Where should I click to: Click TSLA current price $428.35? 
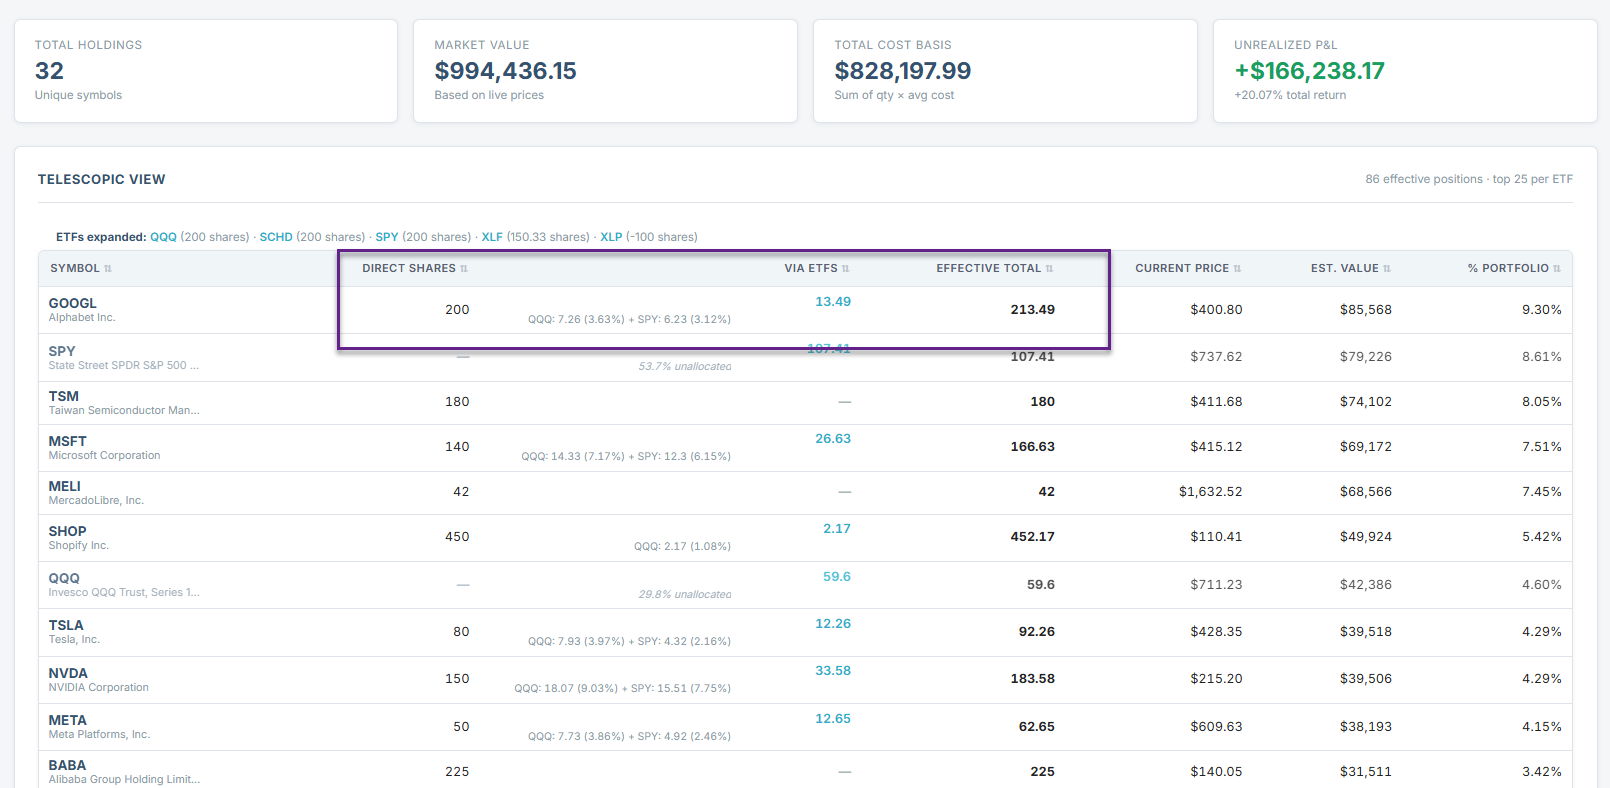point(1216,632)
